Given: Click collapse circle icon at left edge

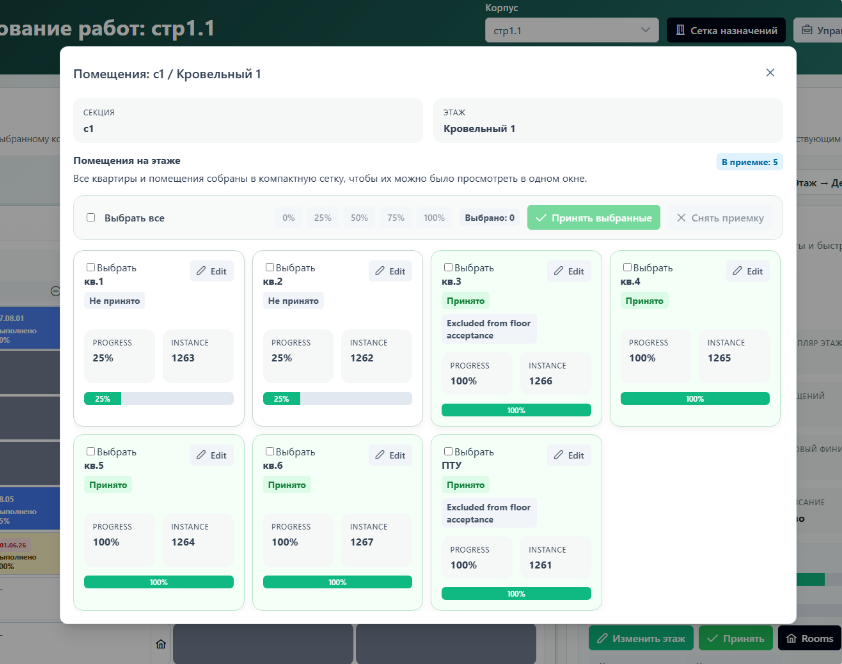Looking at the screenshot, I should 55,291.
